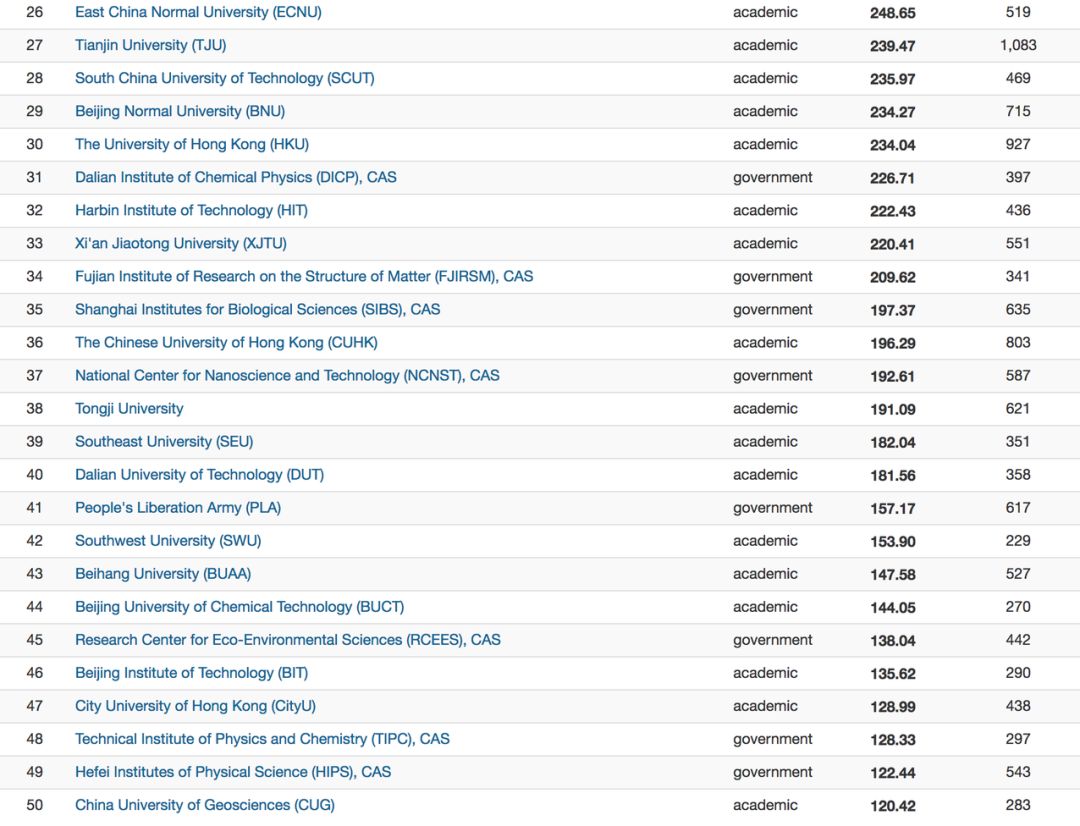The width and height of the screenshot is (1080, 826).
Task: Open City University of Hong Kong (CityU) link
Action: (x=196, y=707)
